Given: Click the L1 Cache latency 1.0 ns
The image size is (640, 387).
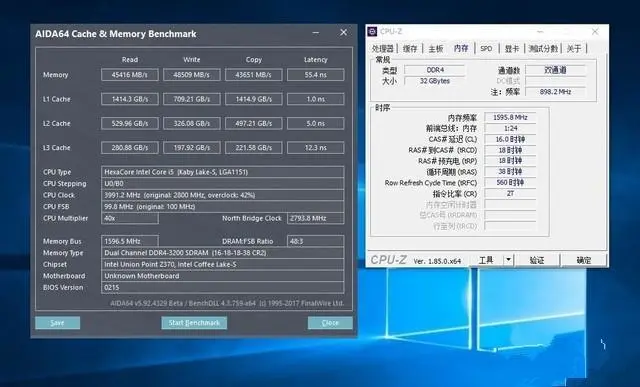Looking at the screenshot, I should [316, 99].
